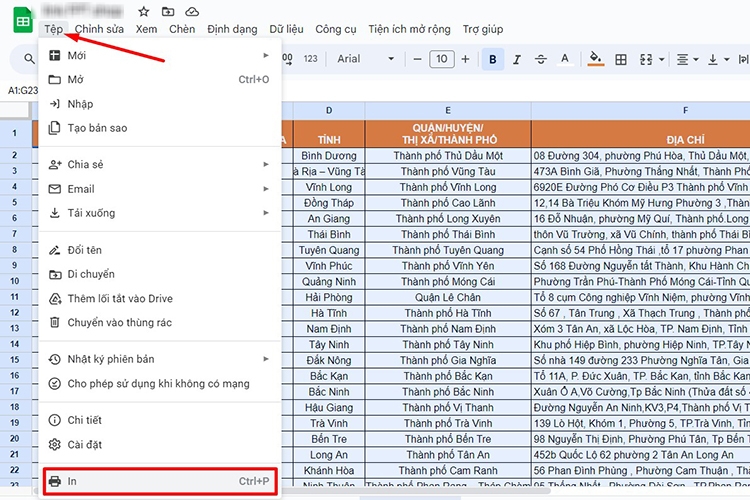Image resolution: width=750 pixels, height=500 pixels.
Task: Open the Công cụ menu
Action: pyautogui.click(x=335, y=29)
